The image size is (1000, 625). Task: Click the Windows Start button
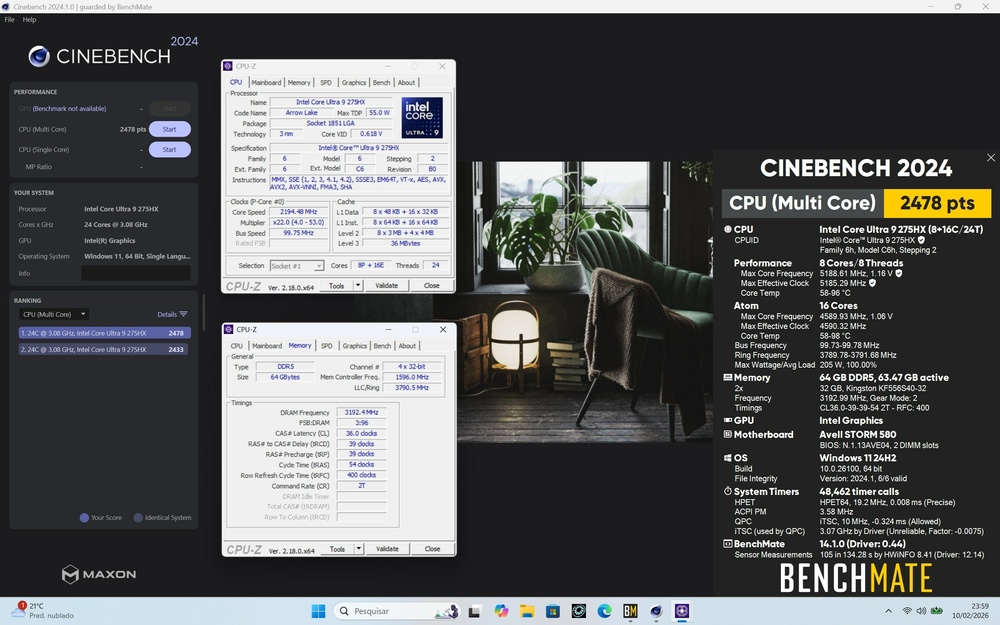point(317,611)
